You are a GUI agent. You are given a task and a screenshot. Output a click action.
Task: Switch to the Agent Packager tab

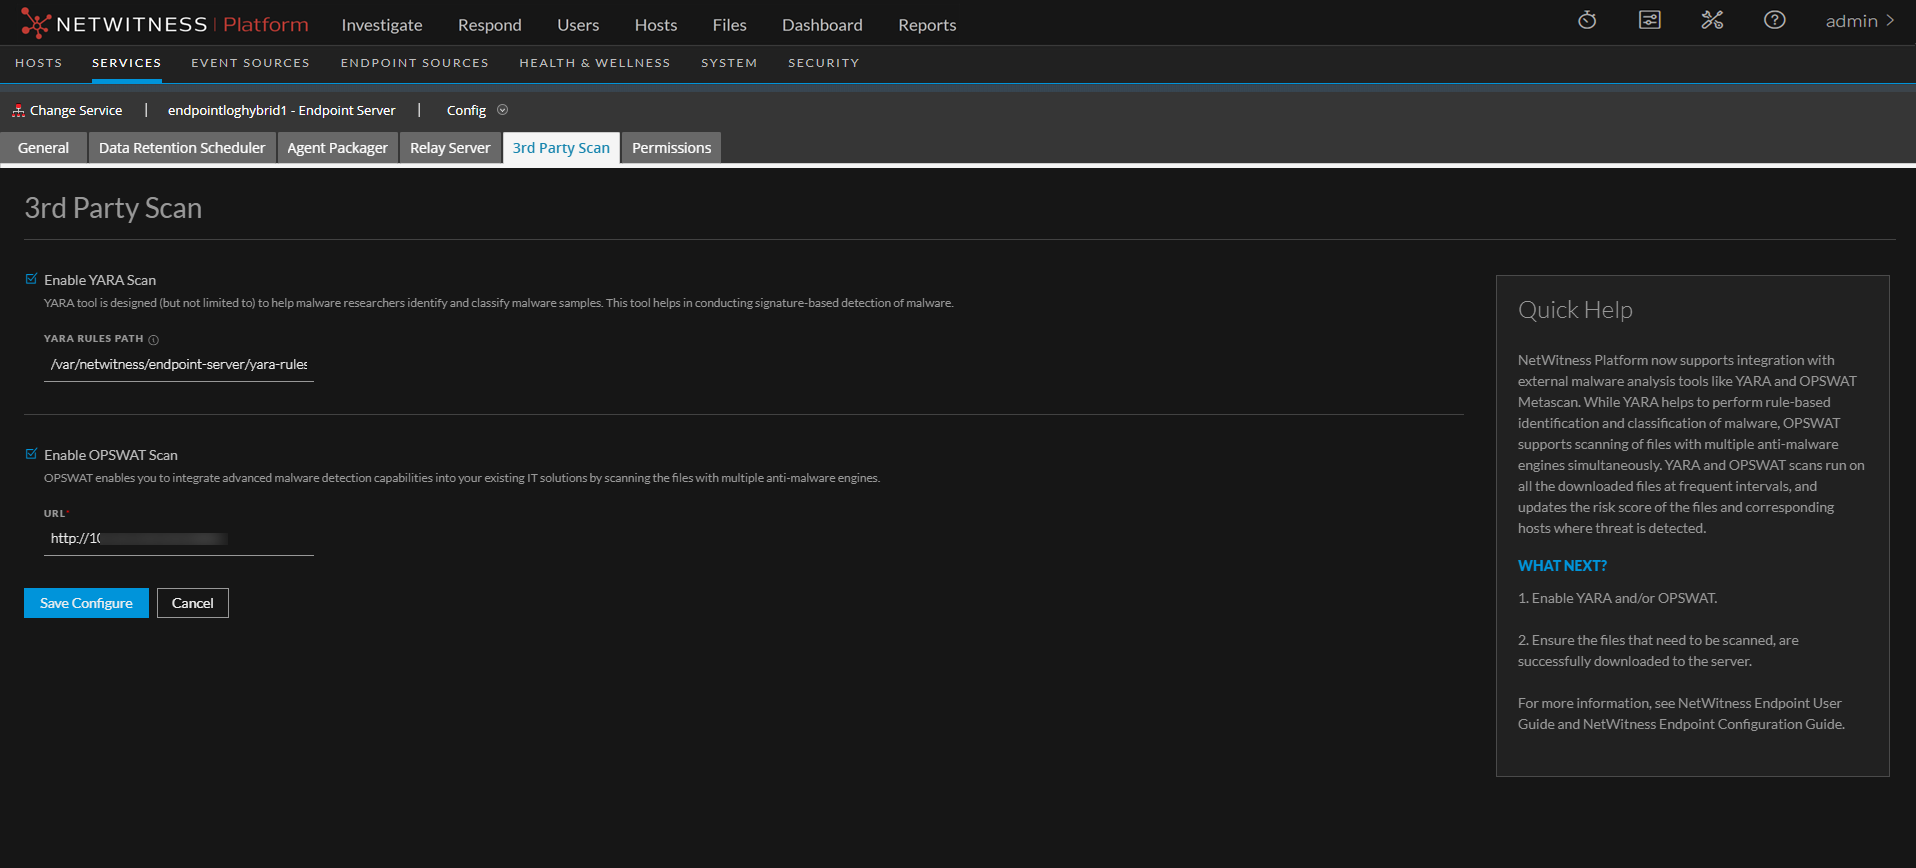coord(337,148)
